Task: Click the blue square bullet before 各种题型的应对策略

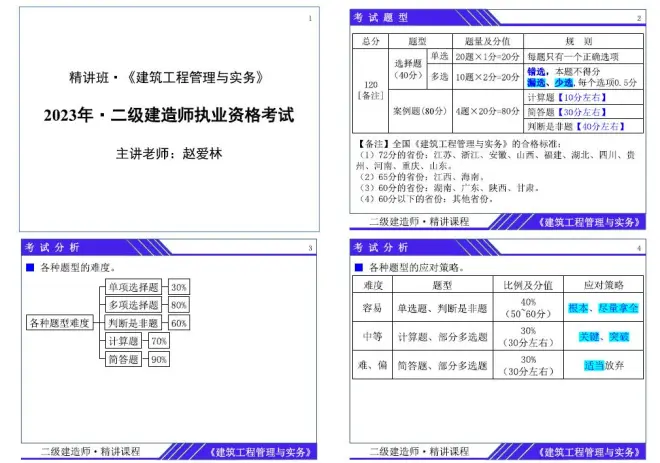Action: pyautogui.click(x=359, y=267)
